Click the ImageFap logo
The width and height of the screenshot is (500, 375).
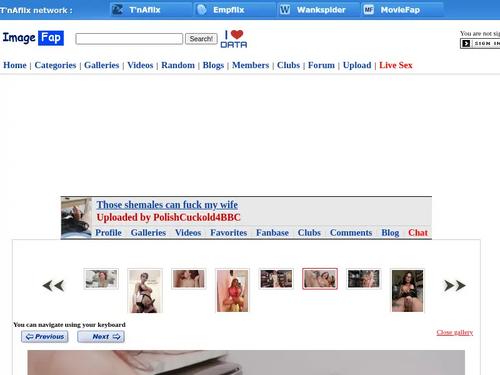33,38
